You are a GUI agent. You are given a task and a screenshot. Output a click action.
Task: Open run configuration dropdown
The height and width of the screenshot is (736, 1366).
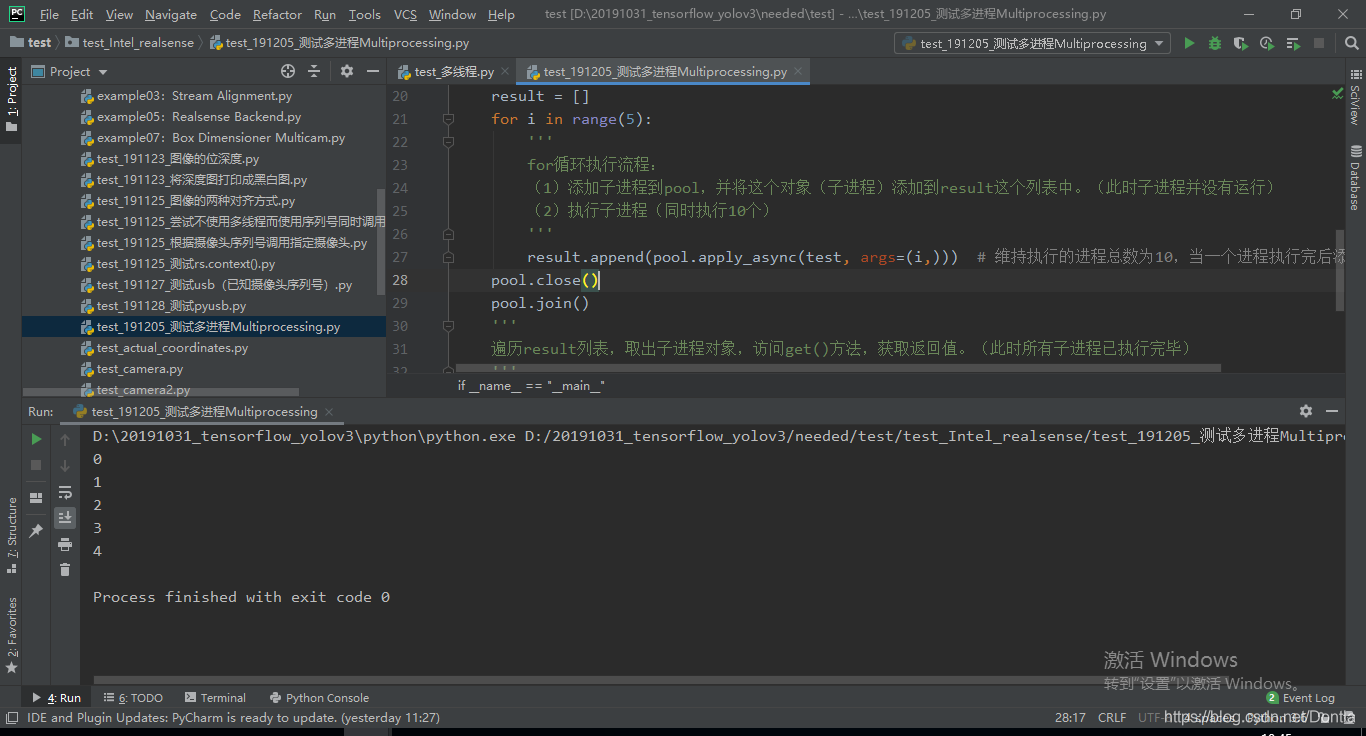(1033, 43)
